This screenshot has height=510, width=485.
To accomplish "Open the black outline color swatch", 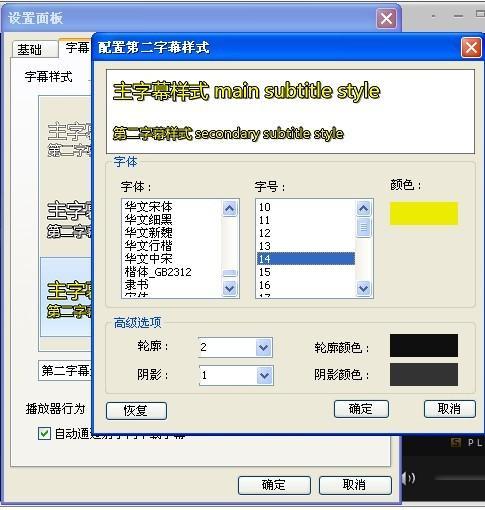I will 424,346.
